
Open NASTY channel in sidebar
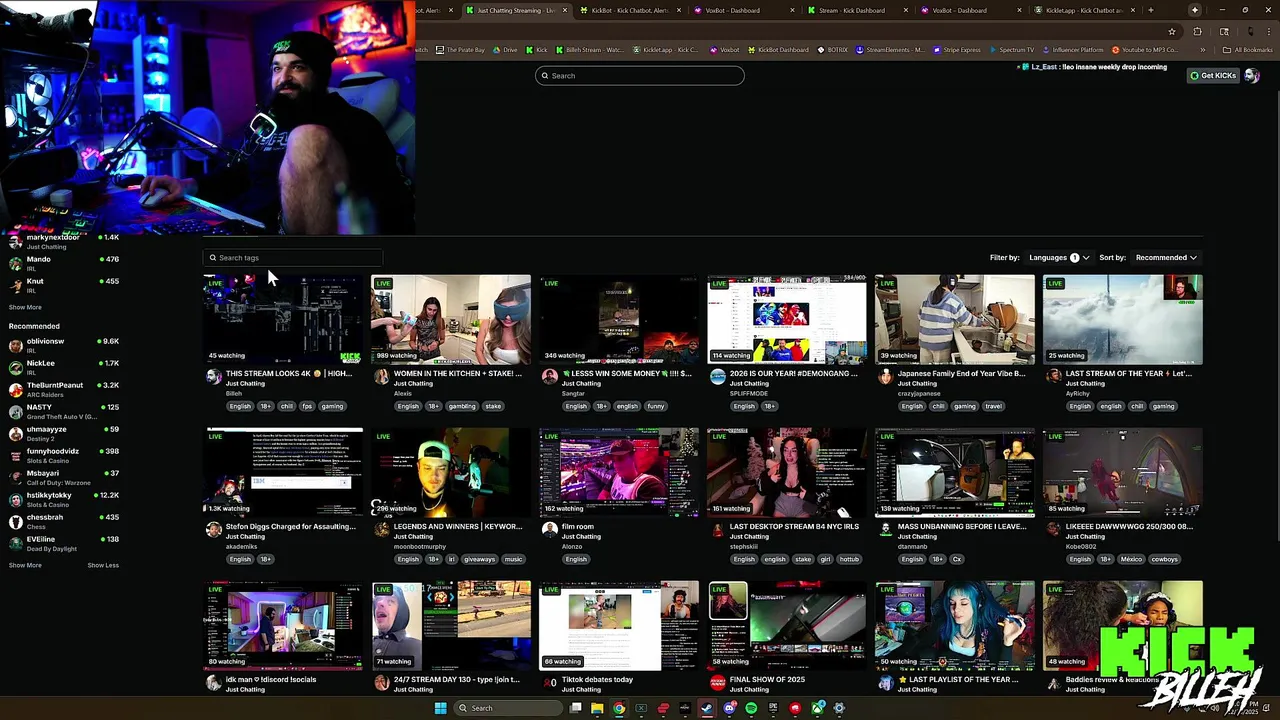click(x=63, y=412)
